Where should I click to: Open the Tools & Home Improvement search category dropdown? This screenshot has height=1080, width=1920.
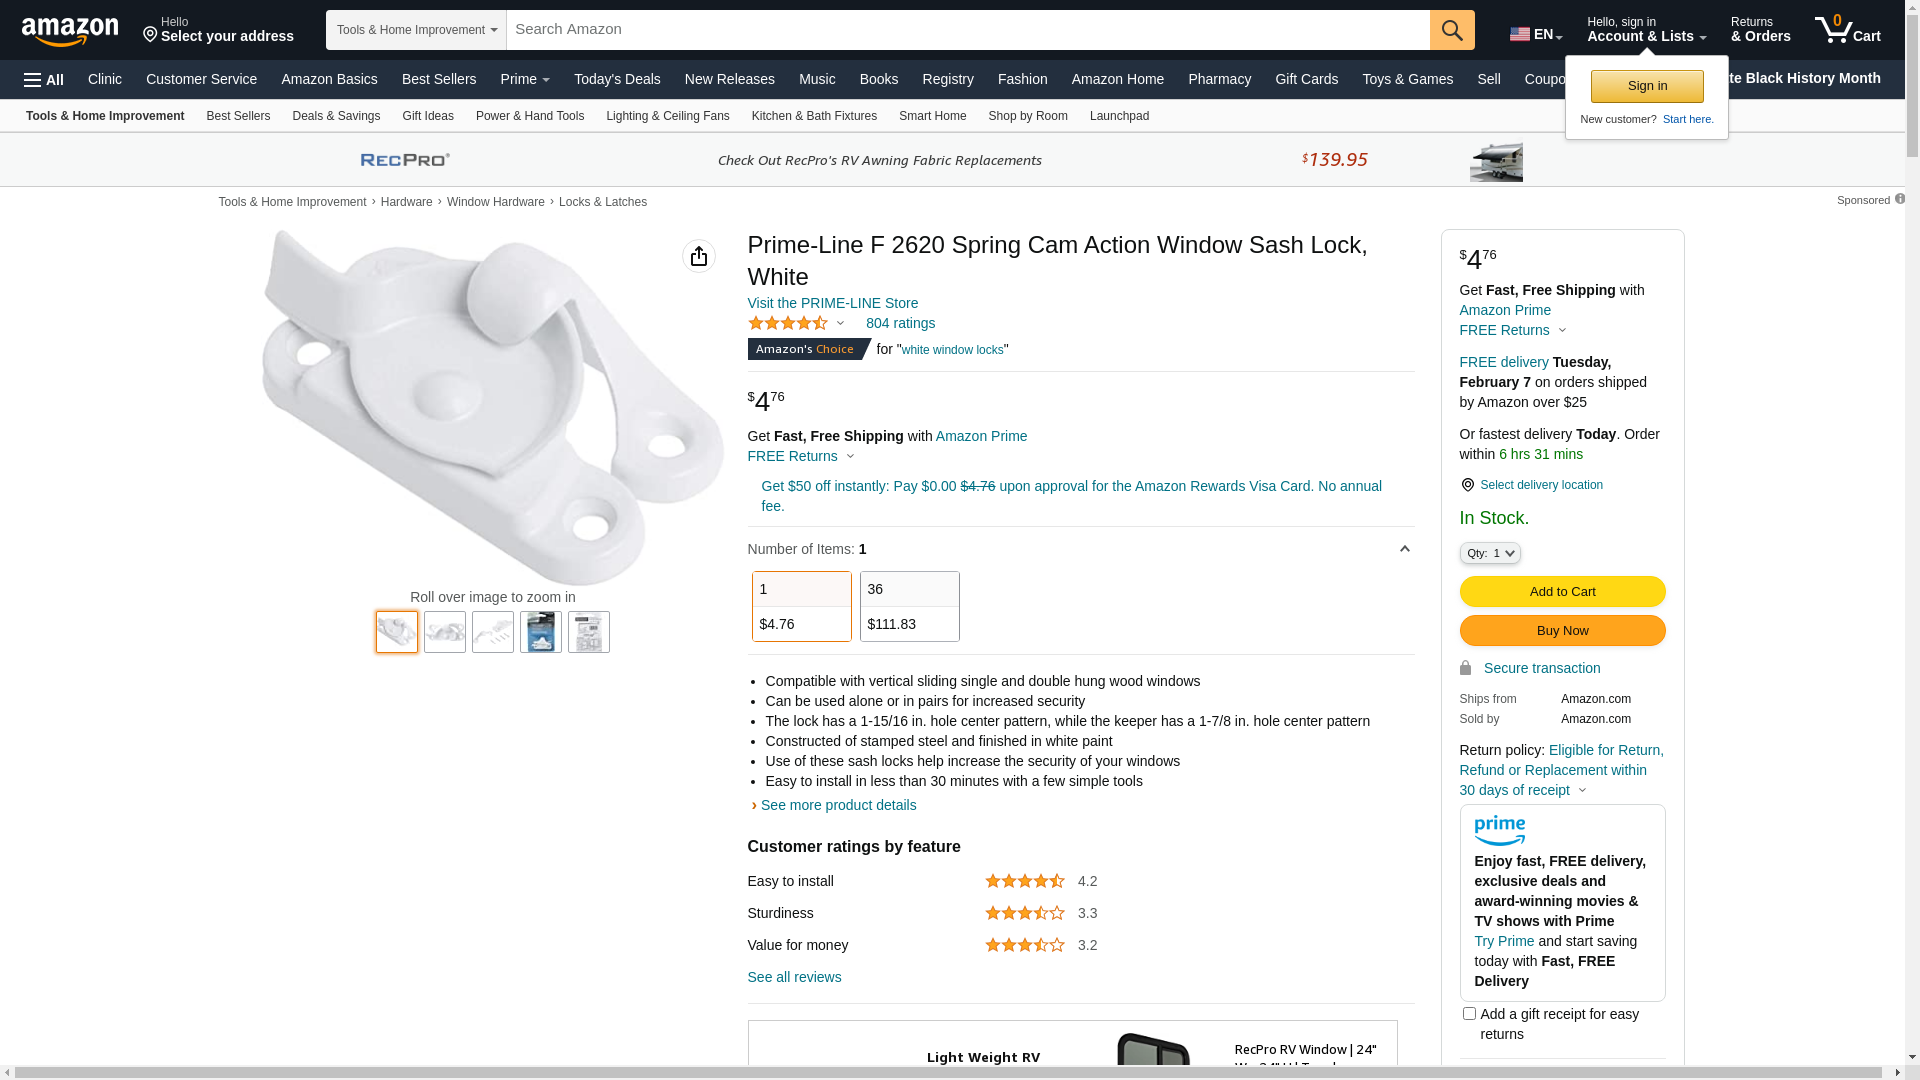pyautogui.click(x=416, y=30)
